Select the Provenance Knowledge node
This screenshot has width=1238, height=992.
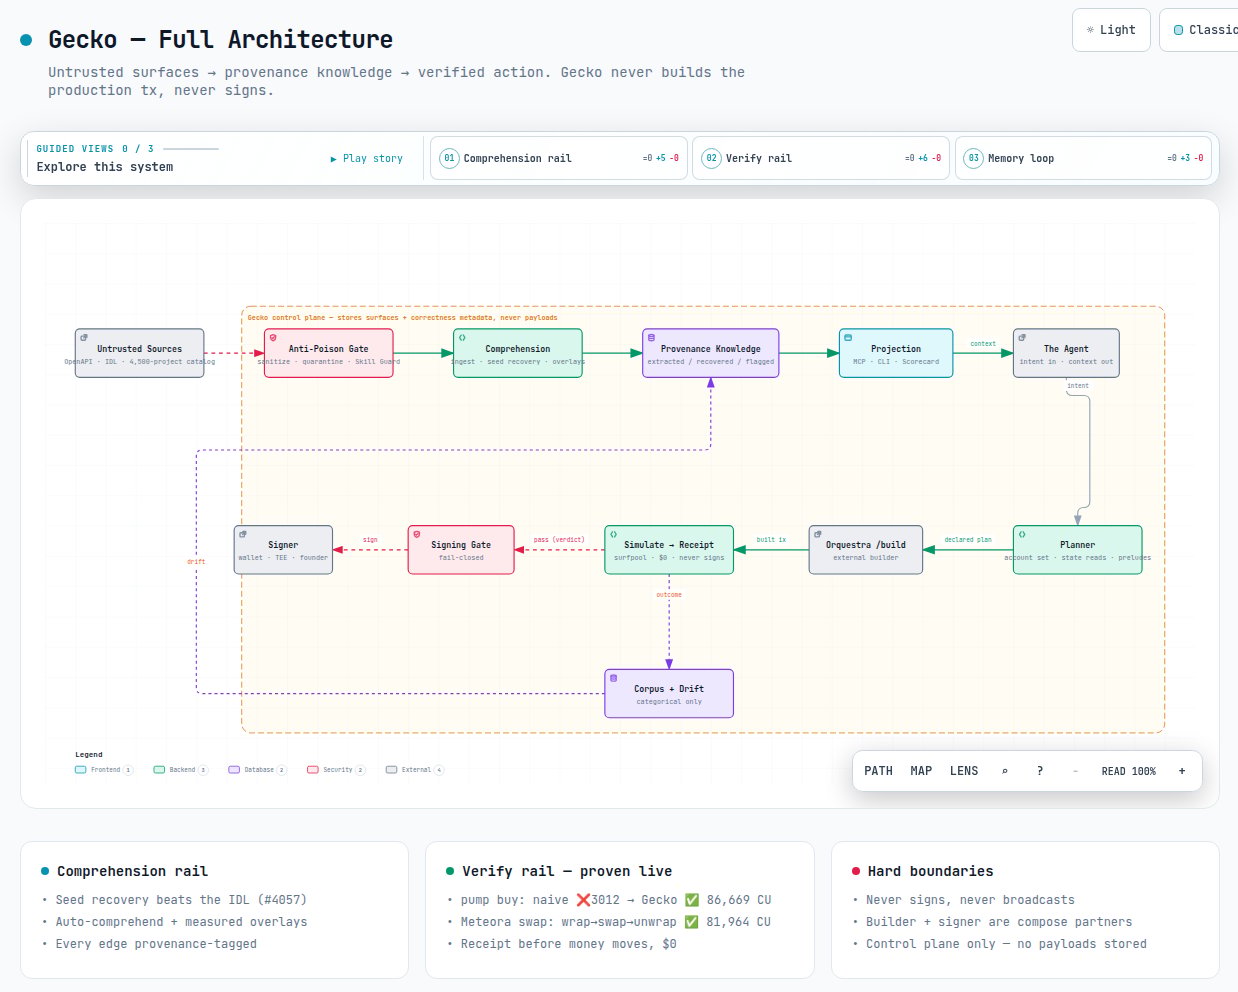710,353
